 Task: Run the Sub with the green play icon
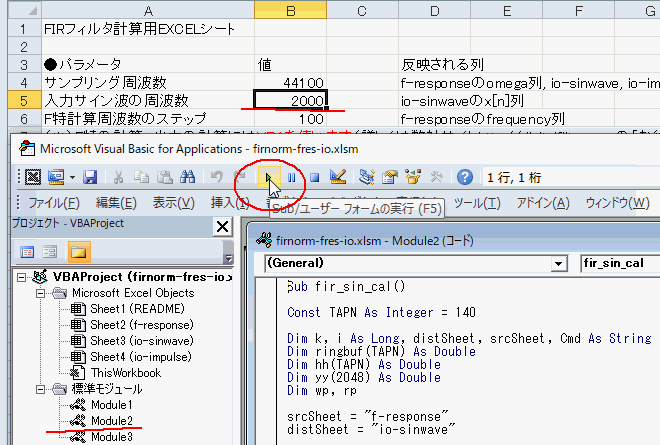click(x=269, y=177)
